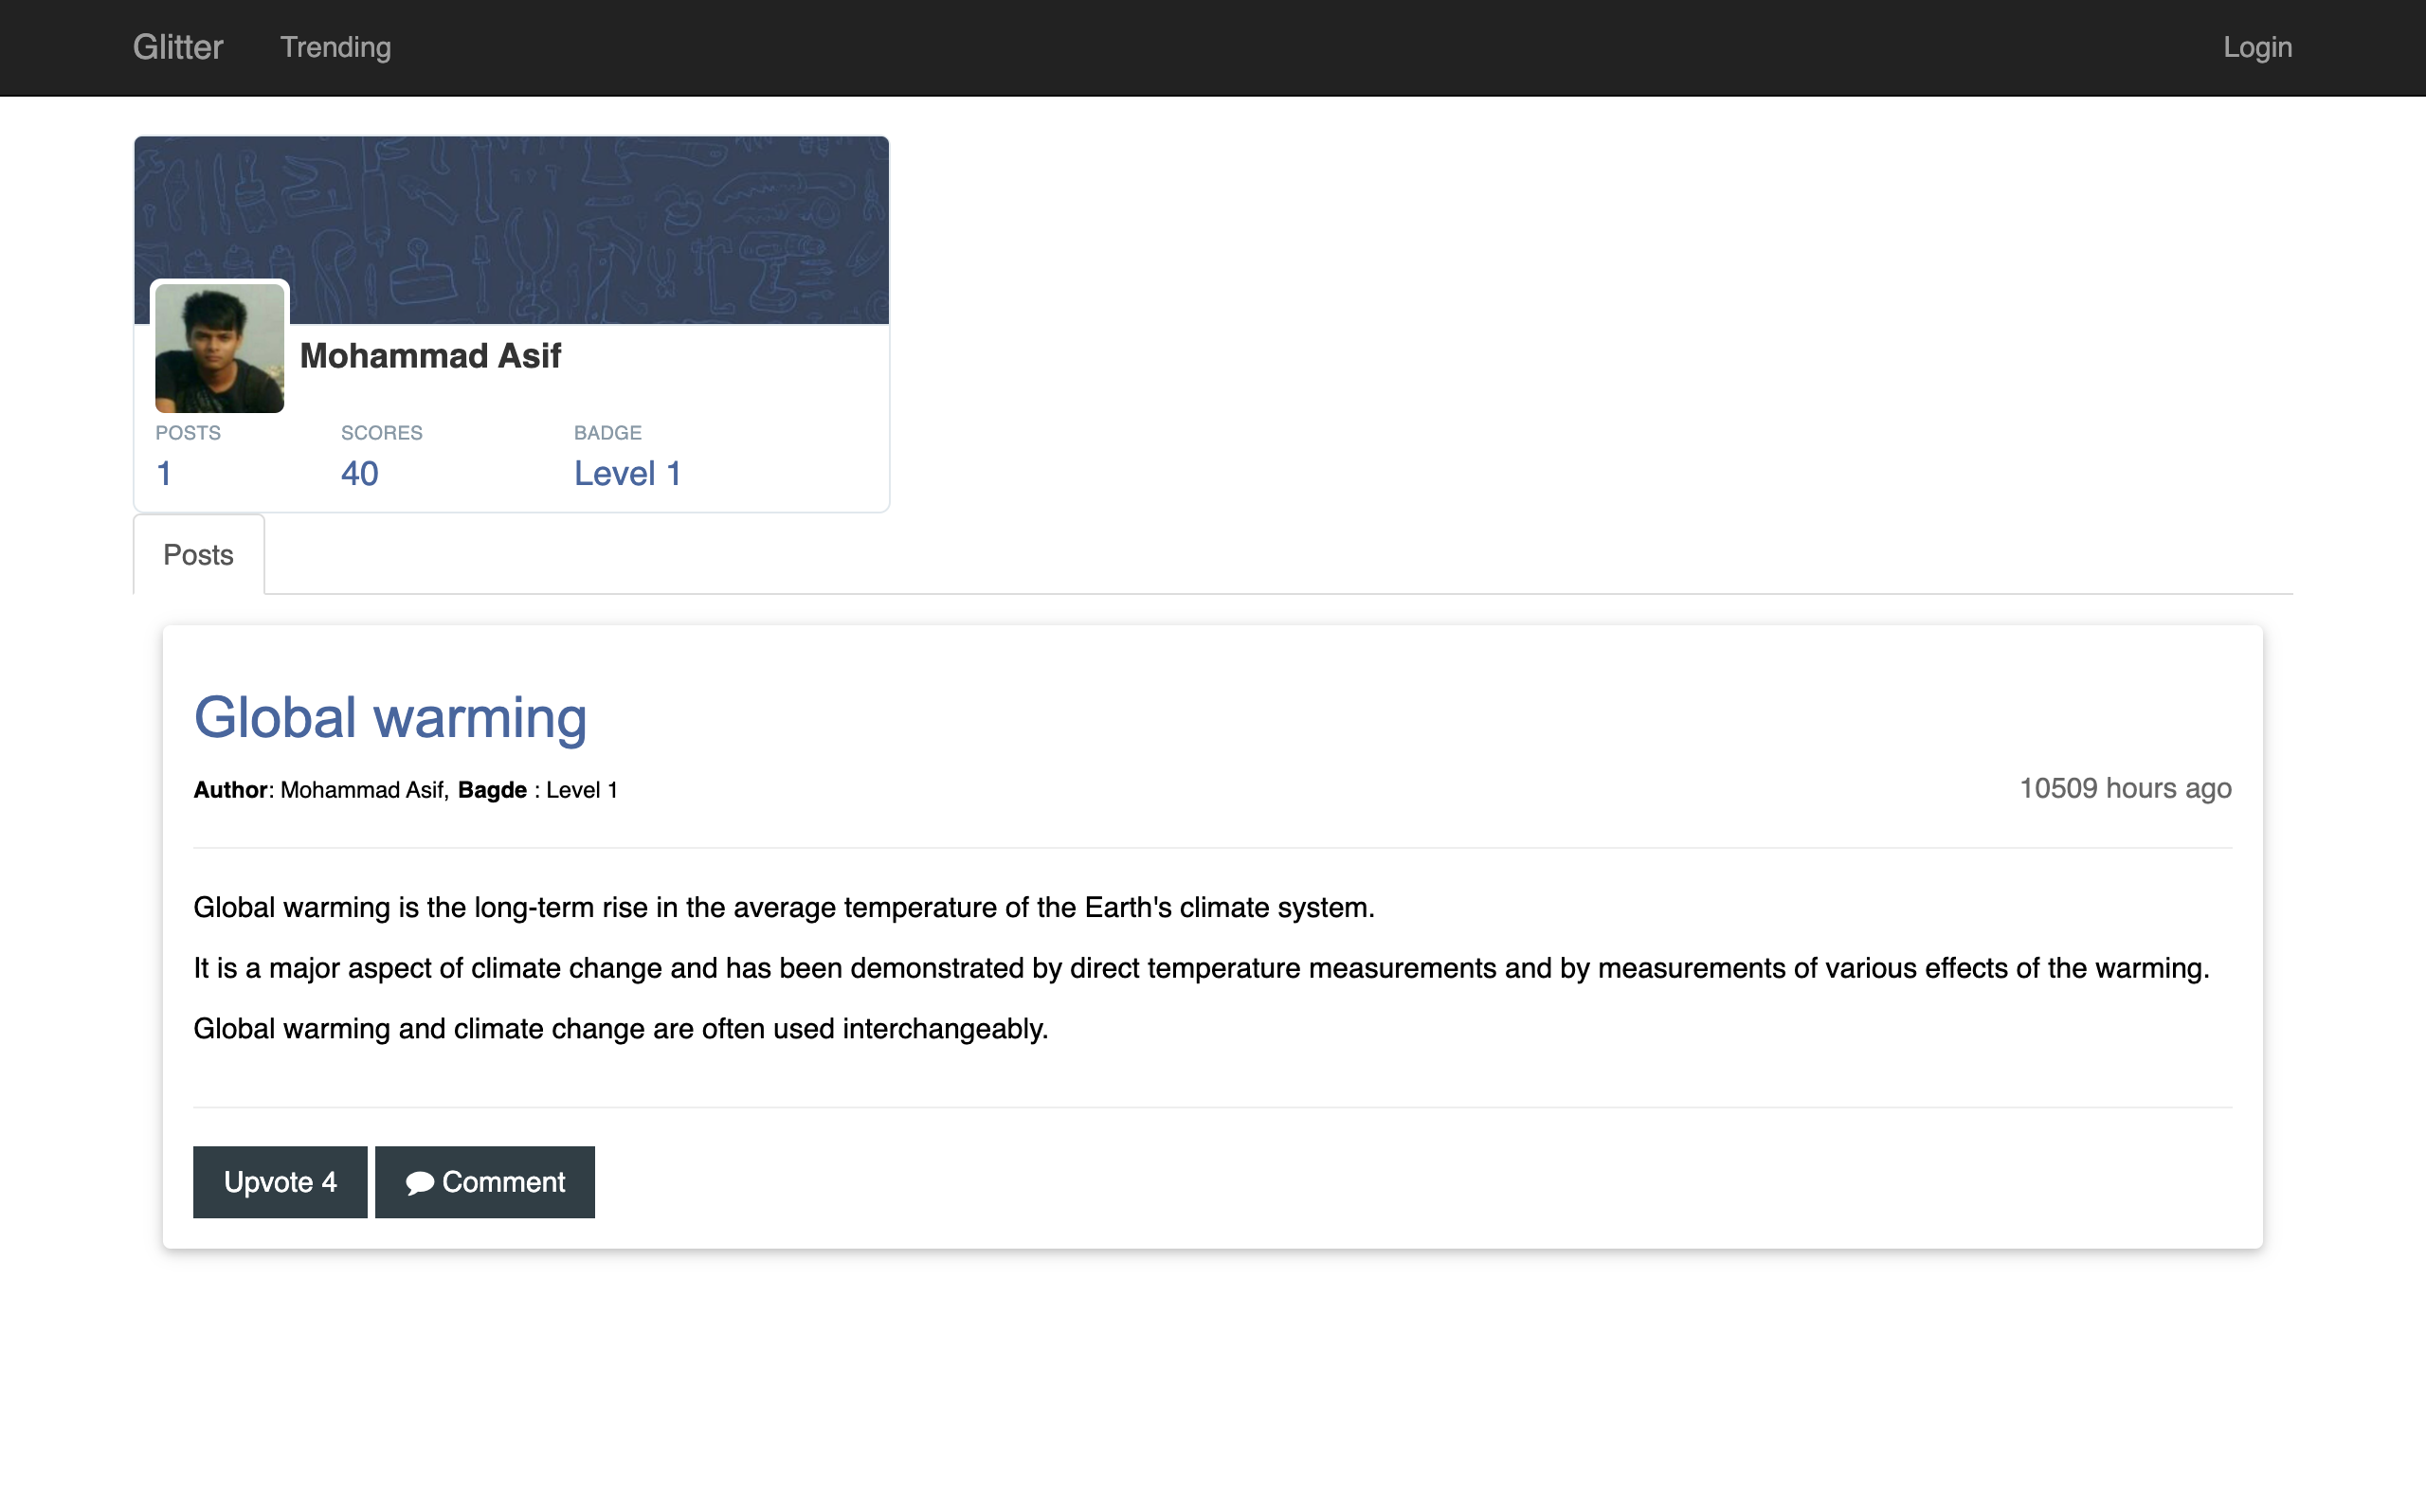Screen dimensions: 2426x1512
Task: Click Mohammad Asif's profile avatar photo
Action: click(x=219, y=347)
